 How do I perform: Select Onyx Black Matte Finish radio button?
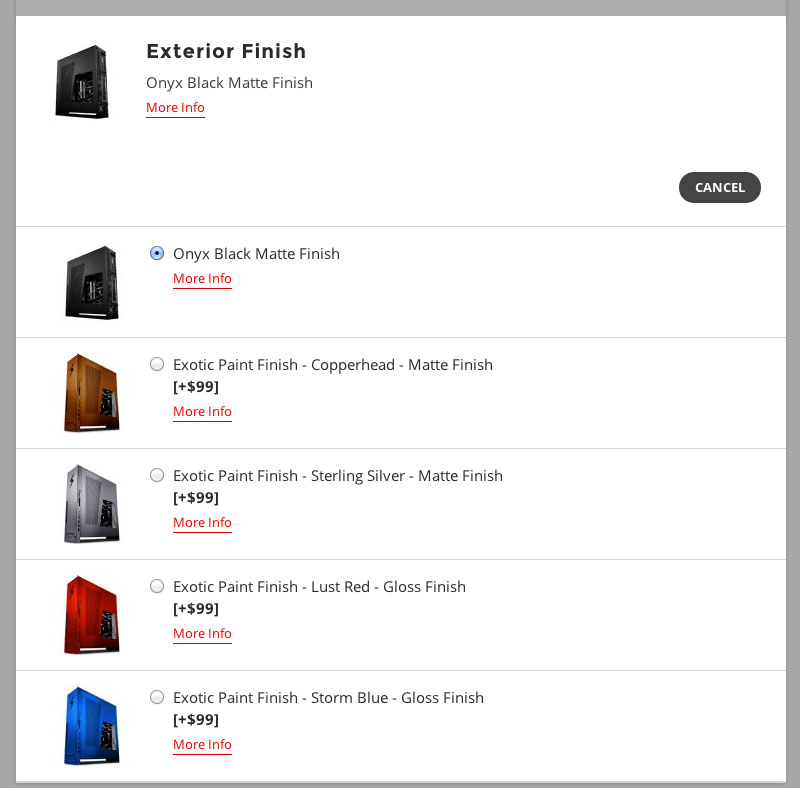pyautogui.click(x=157, y=253)
